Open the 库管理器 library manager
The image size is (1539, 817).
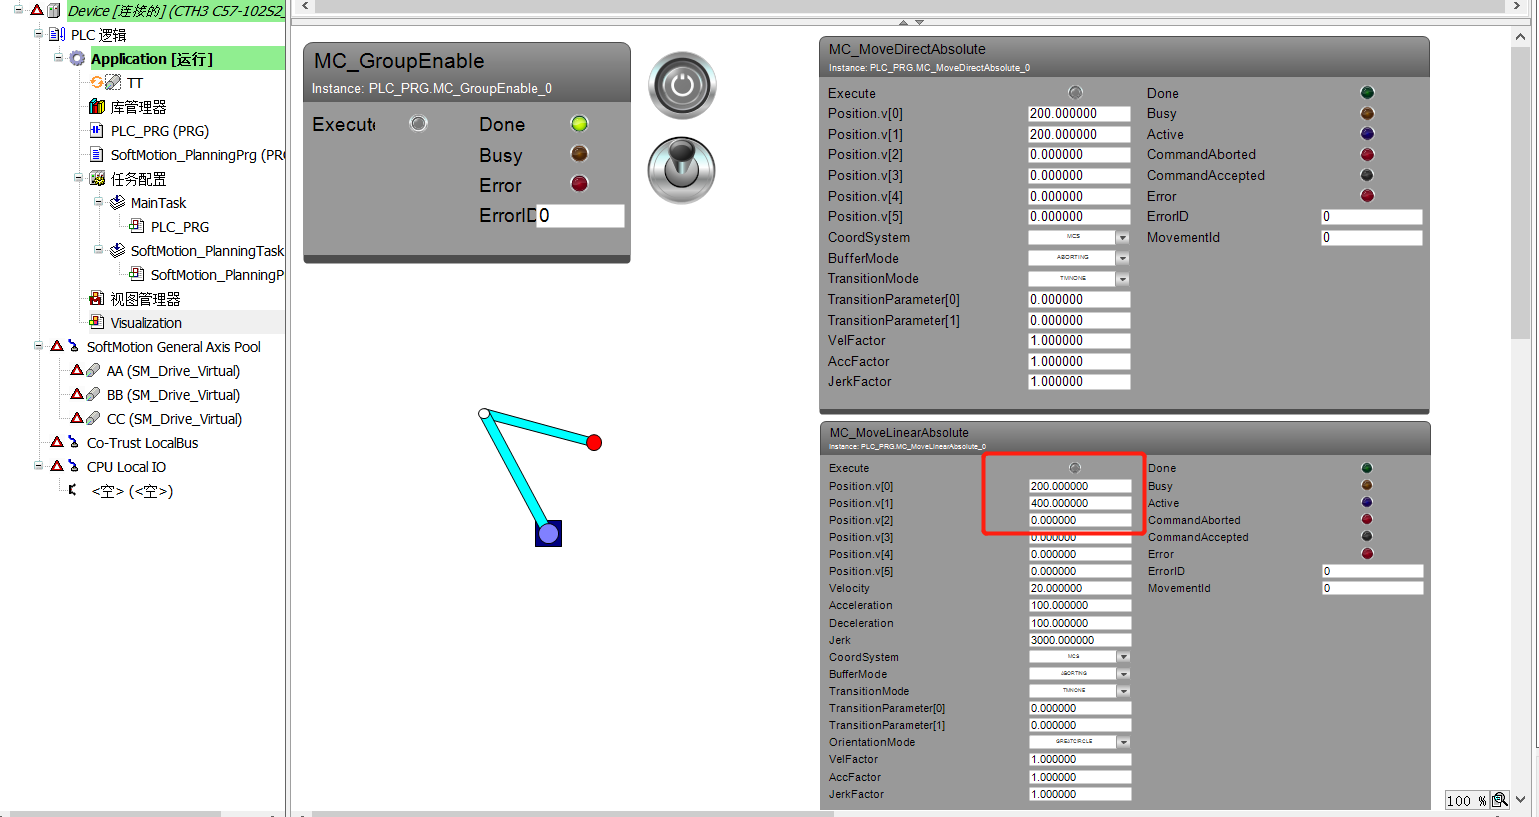(x=138, y=107)
